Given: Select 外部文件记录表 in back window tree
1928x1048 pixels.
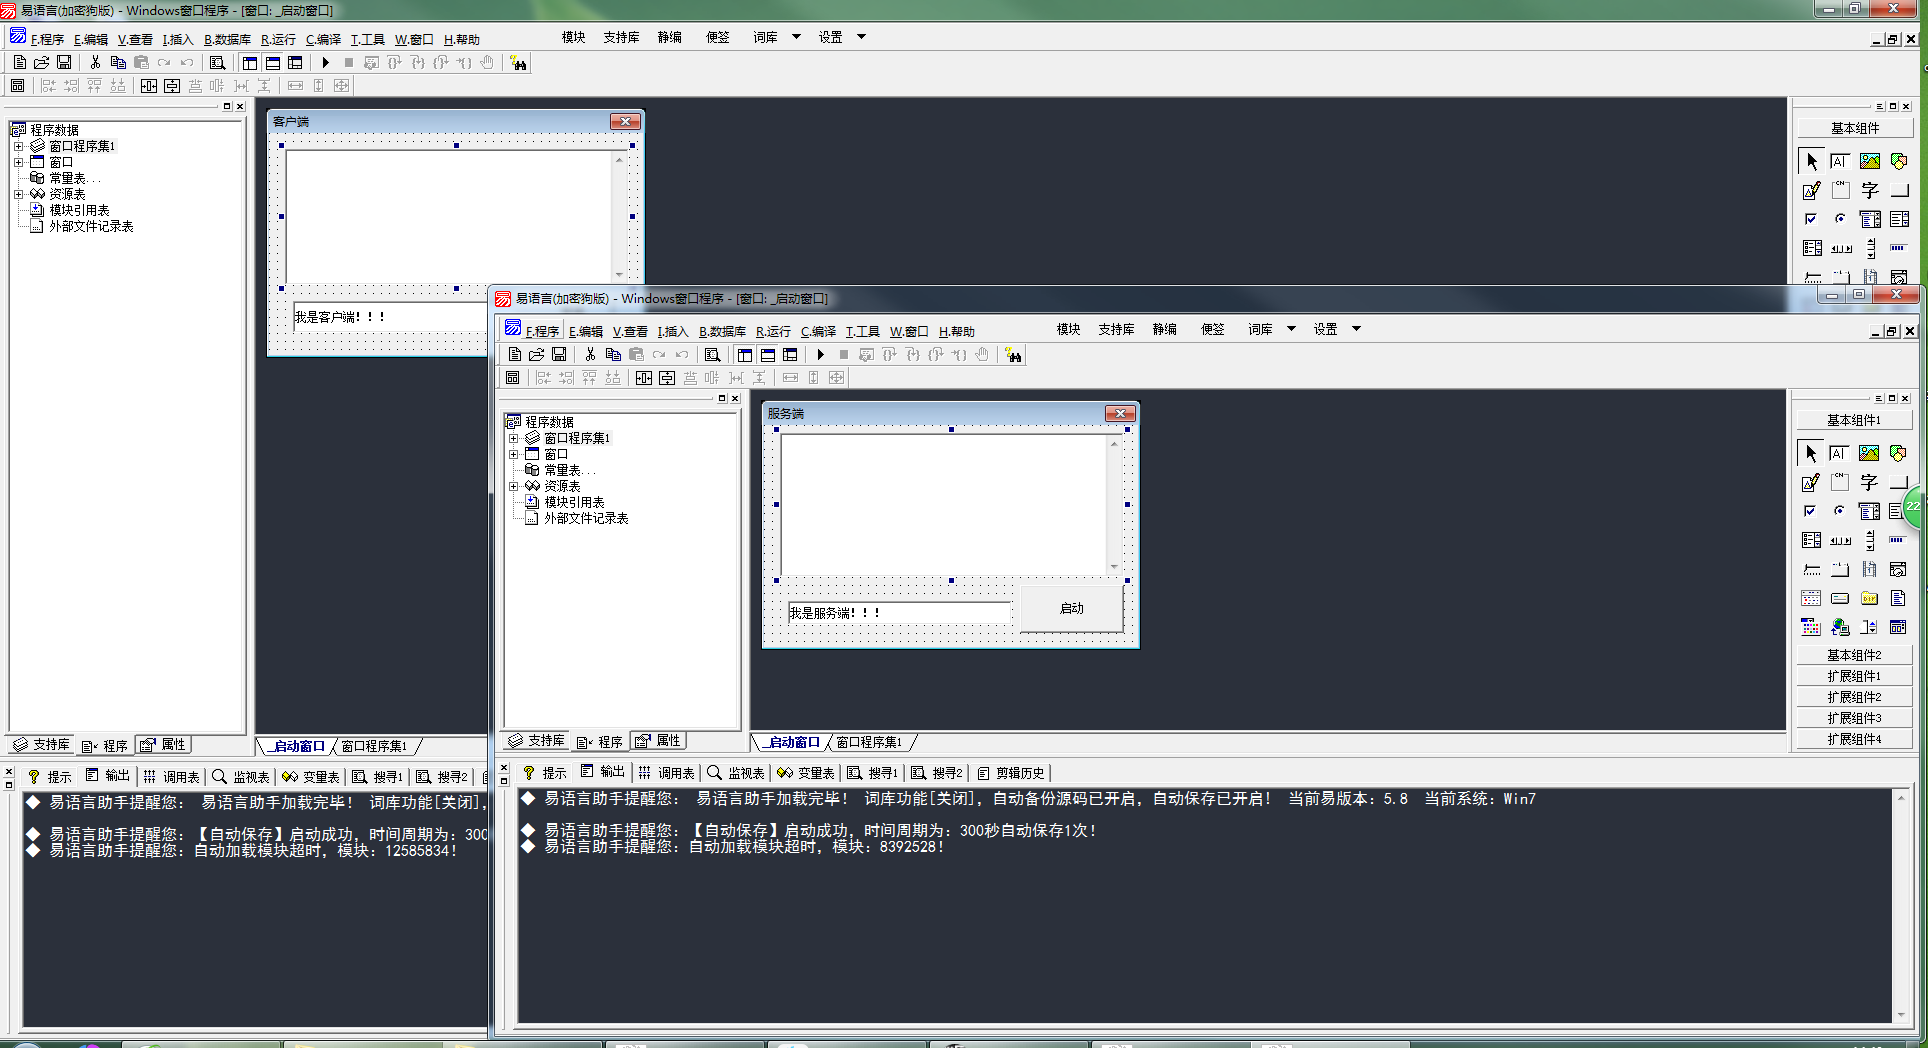Looking at the screenshot, I should click(91, 226).
